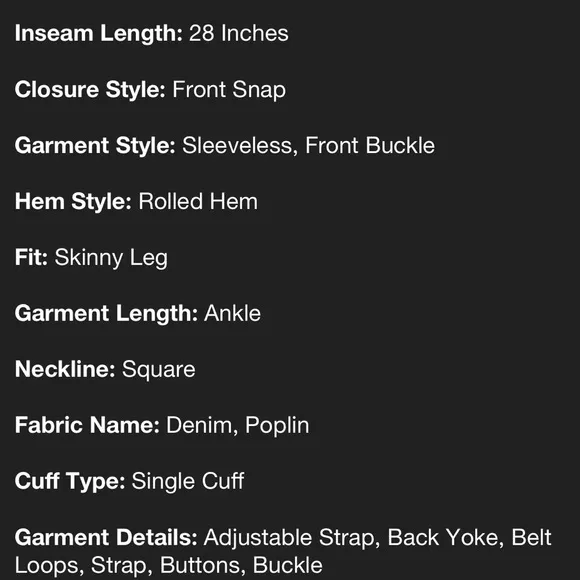Select Sleeveless, Front Buckle text
580x580 pixels.
[308, 146]
